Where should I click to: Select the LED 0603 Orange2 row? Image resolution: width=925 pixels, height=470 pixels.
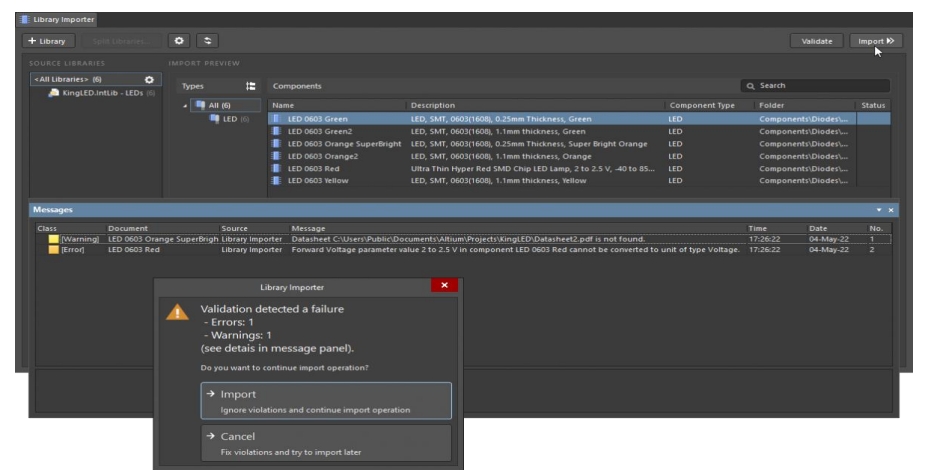(579, 156)
